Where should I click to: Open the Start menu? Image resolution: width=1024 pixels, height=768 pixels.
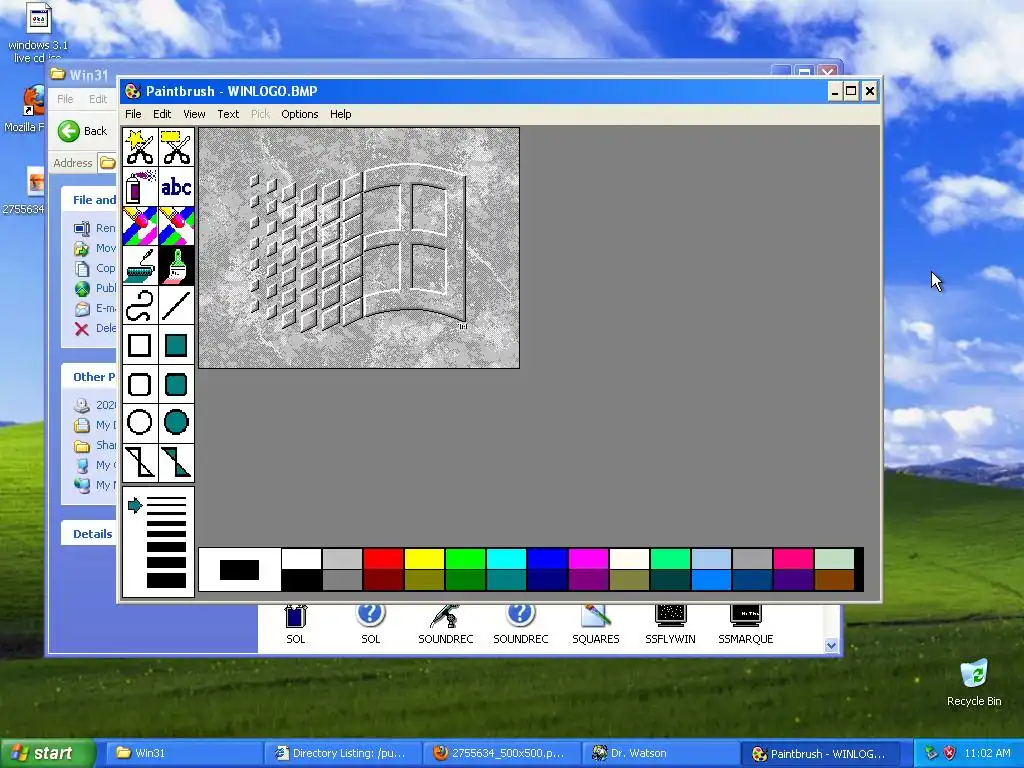click(x=46, y=754)
